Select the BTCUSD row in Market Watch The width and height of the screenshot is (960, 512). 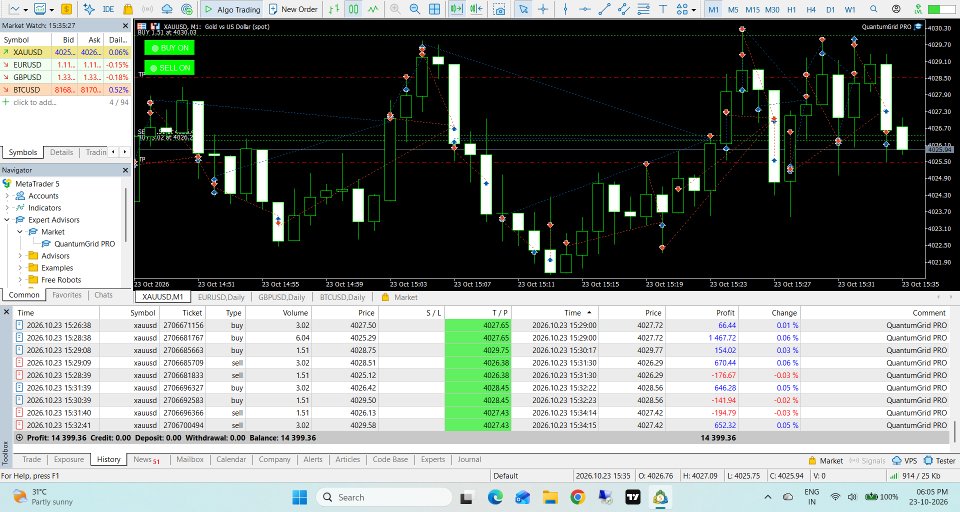coord(65,89)
